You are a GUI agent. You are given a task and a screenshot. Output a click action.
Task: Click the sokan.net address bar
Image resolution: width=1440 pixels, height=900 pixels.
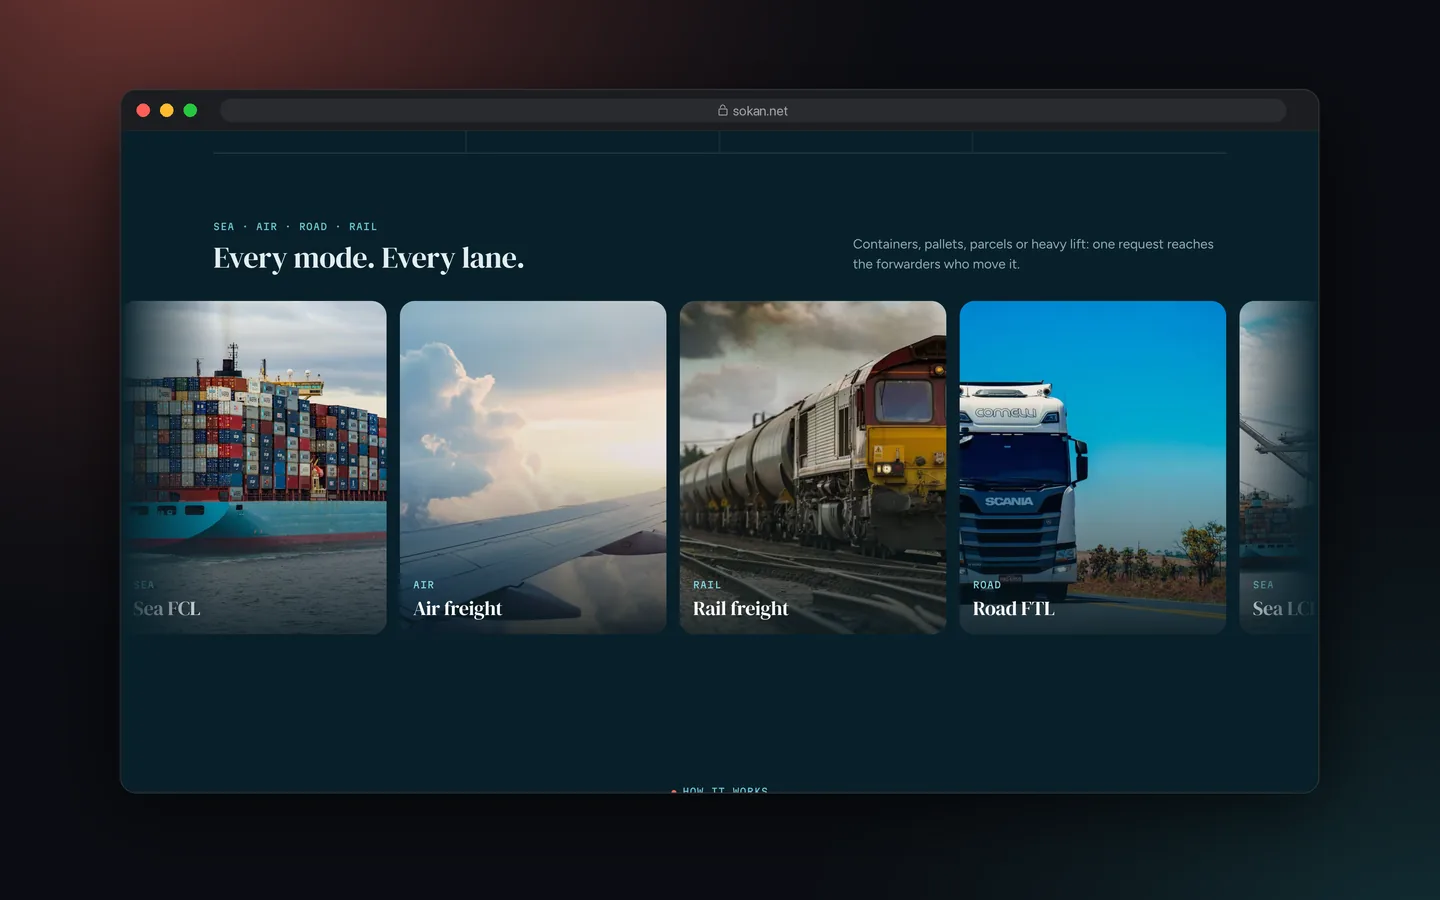(x=753, y=111)
